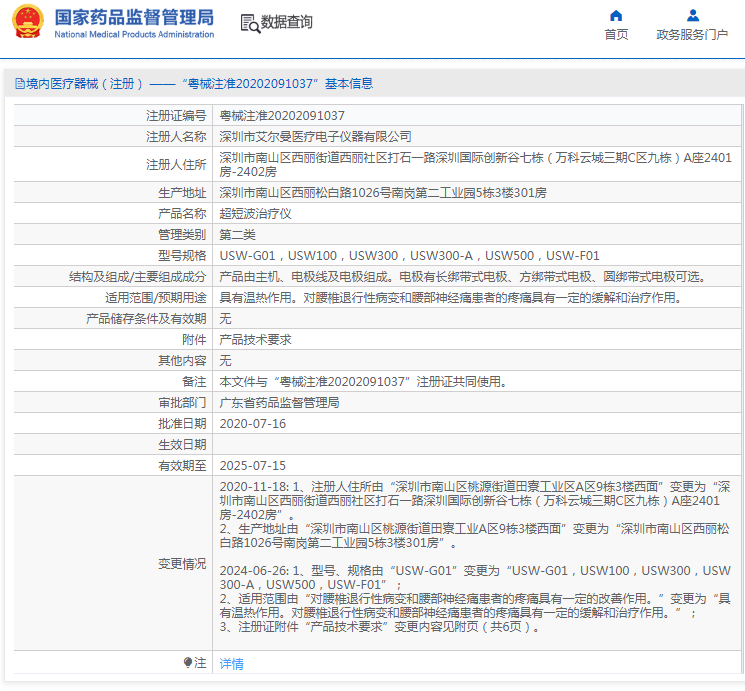Click the 境内医疗器械（注册）section header text
The width and height of the screenshot is (745, 691).
pyautogui.click(x=86, y=84)
